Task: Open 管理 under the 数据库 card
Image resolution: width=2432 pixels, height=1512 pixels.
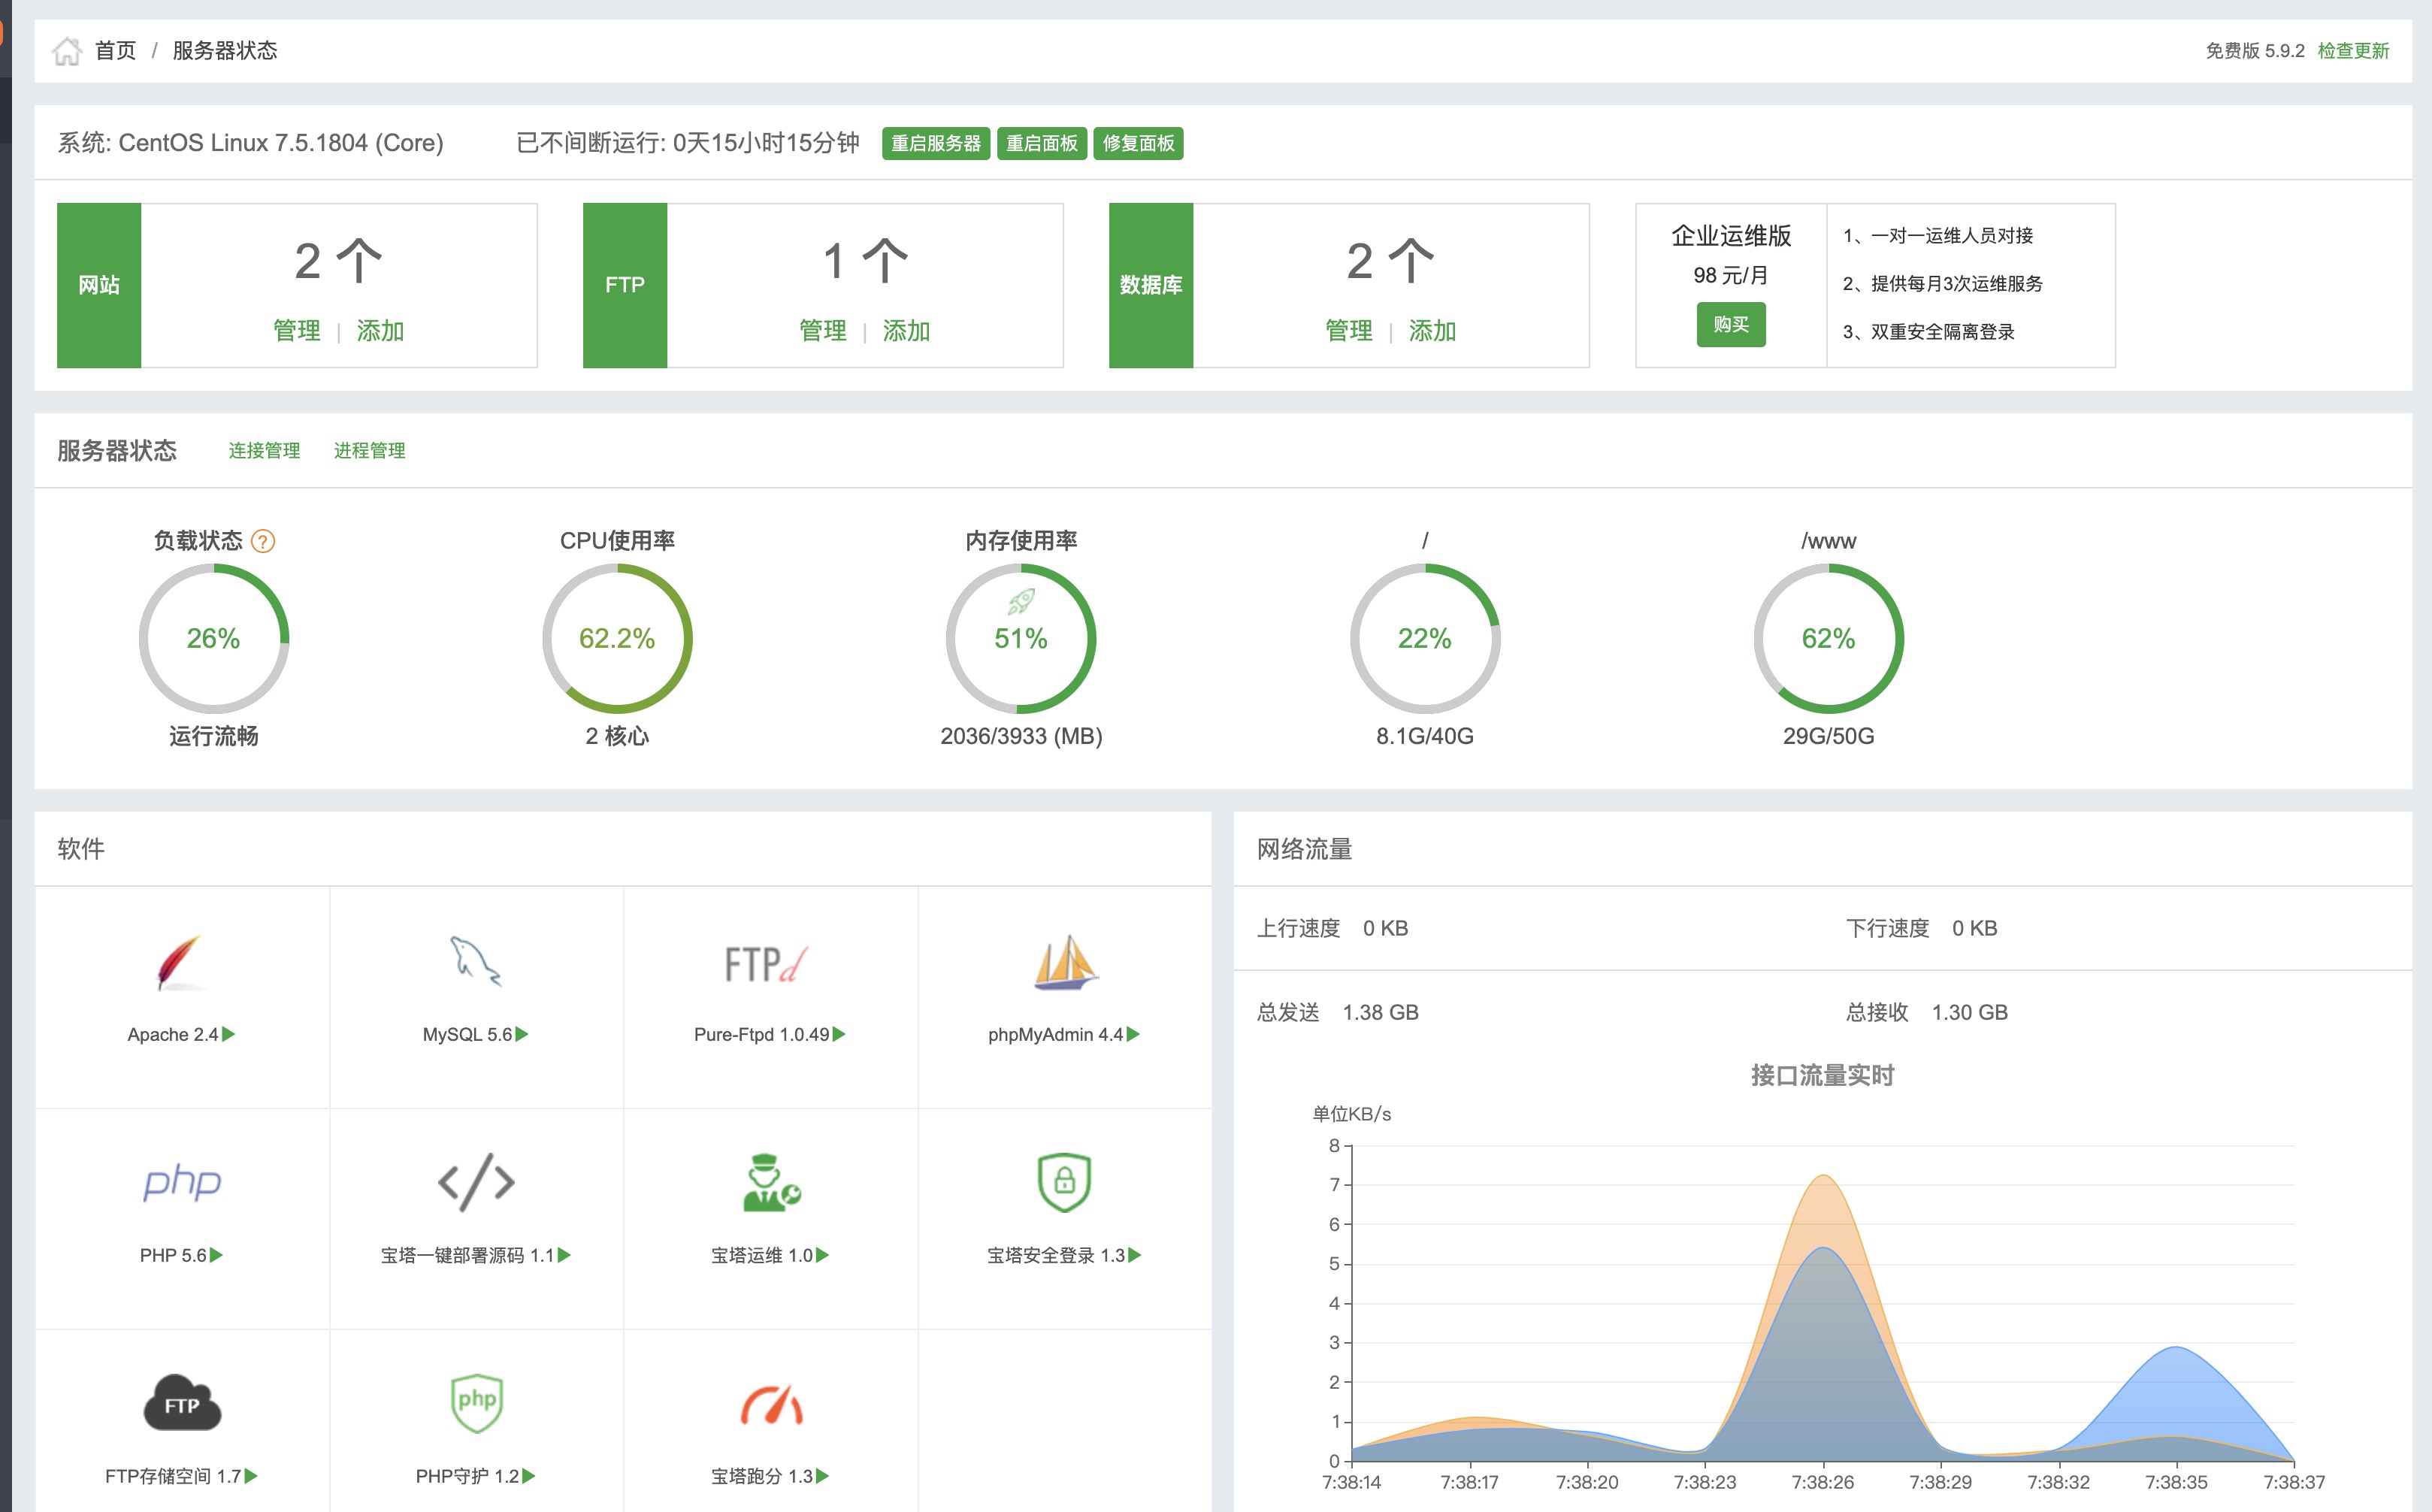Action: pos(1349,331)
